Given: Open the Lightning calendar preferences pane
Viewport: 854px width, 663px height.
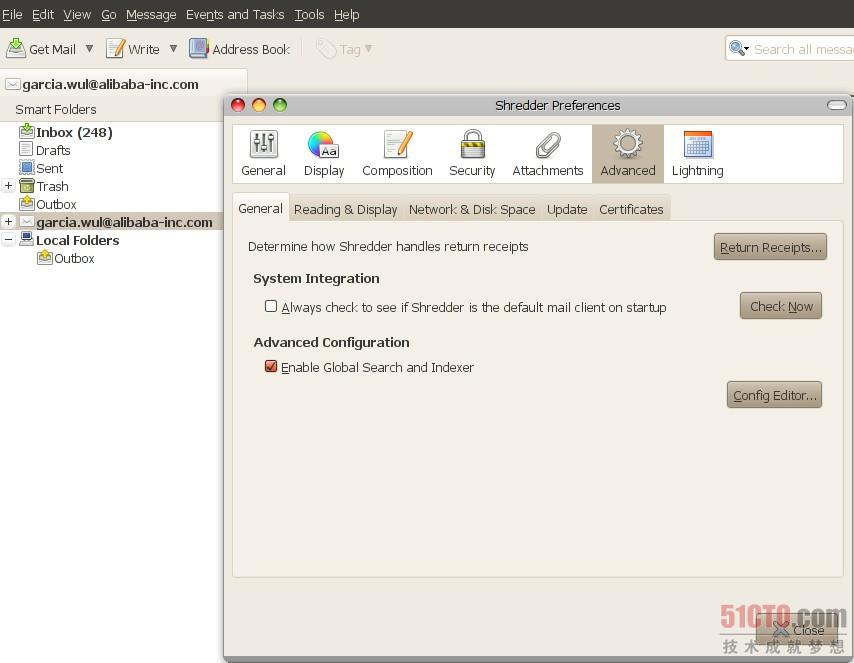Looking at the screenshot, I should tap(698, 154).
